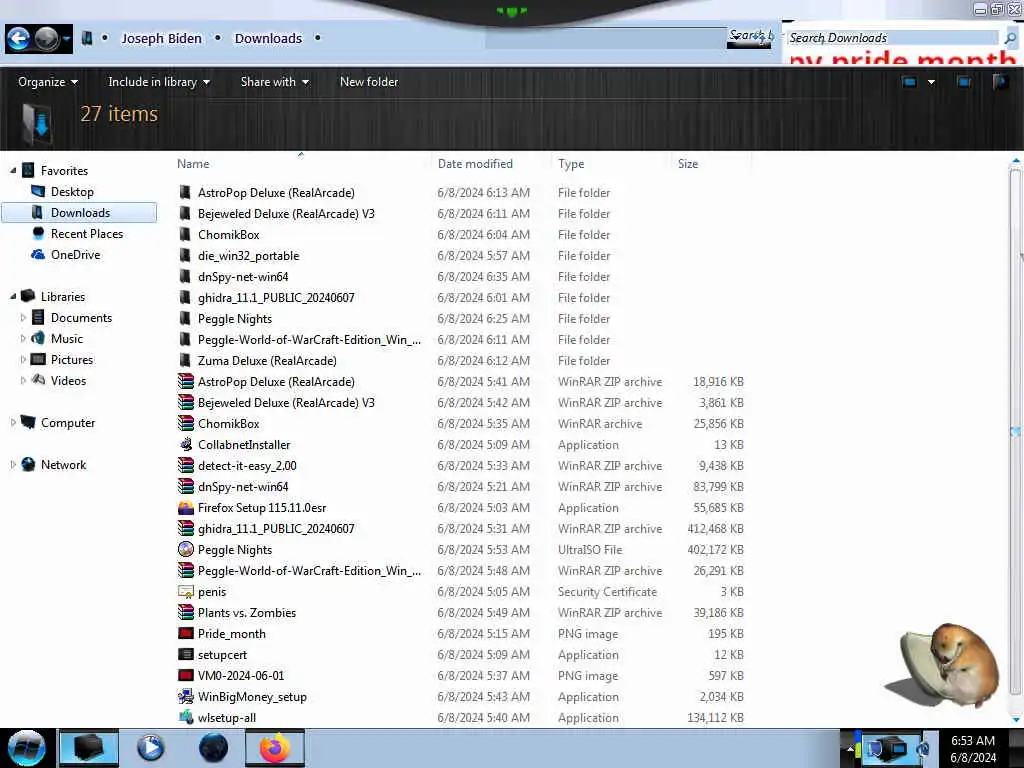The height and width of the screenshot is (768, 1024).
Task: Select Desktop in Favorites
Action: coord(72,192)
